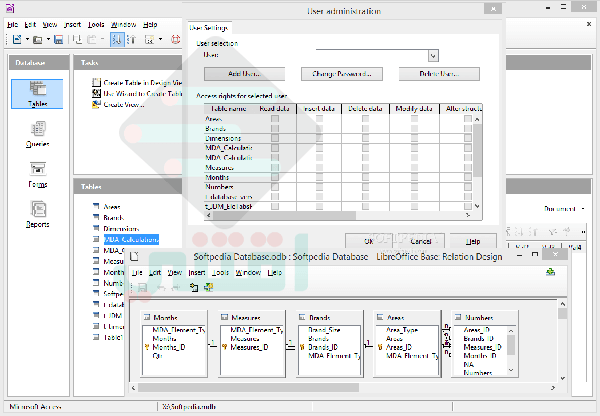Screen dimensions: 600x416
Task: Select the Reports database section icon
Action: click(38, 214)
